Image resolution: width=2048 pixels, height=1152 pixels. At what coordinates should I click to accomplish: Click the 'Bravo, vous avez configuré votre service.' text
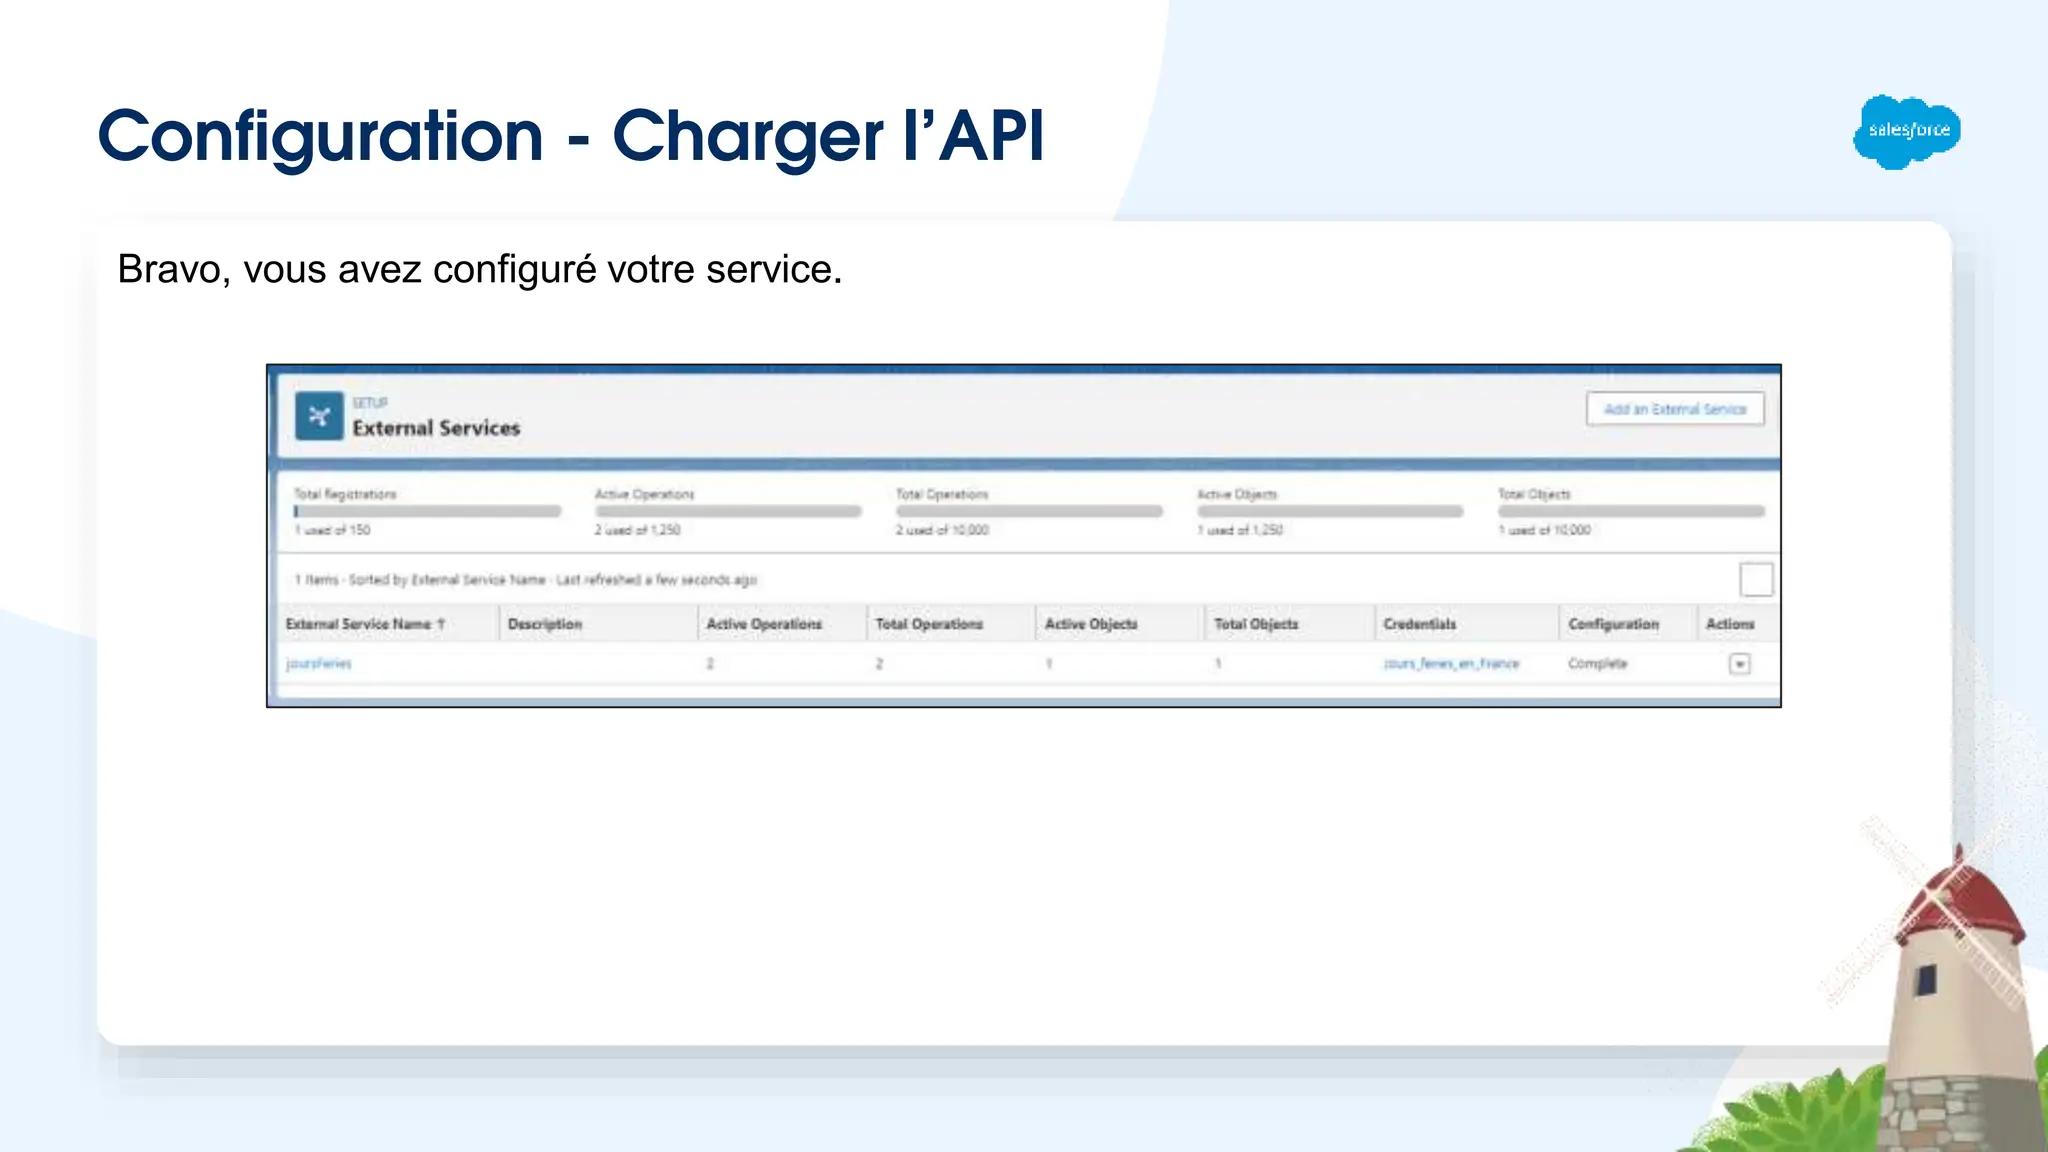point(480,269)
